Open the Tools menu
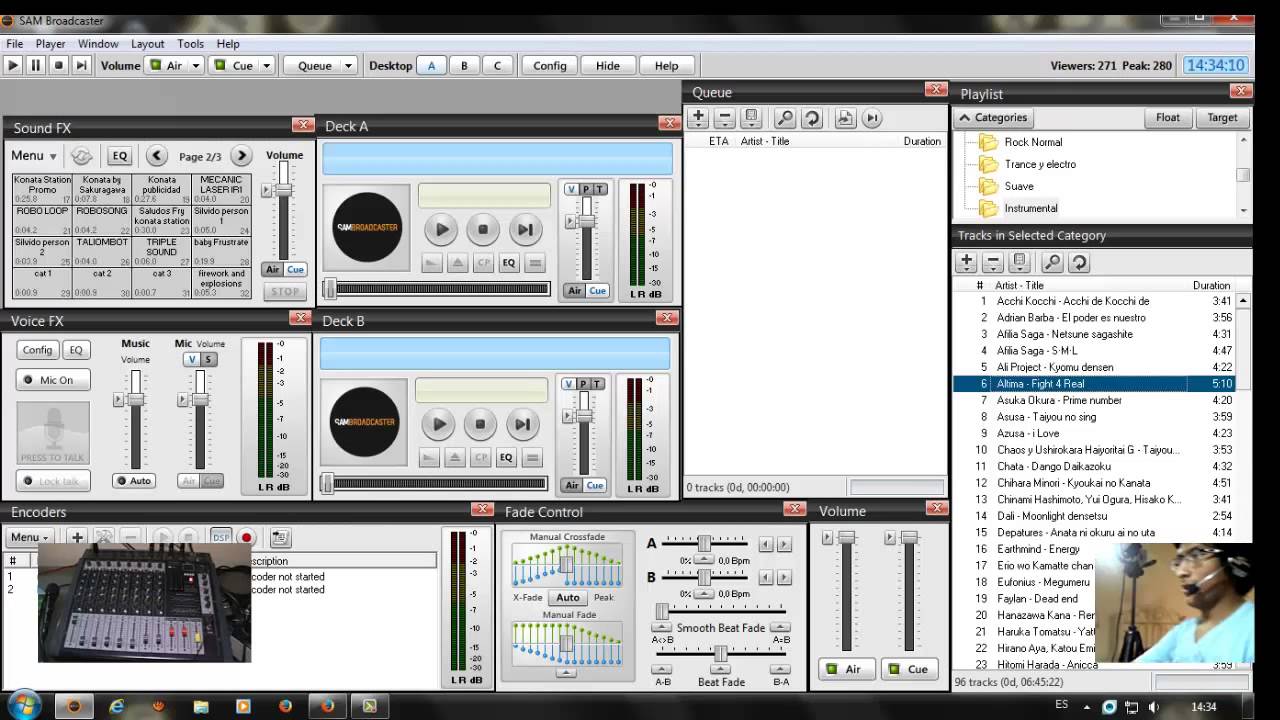This screenshot has height=720, width=1280. [x=190, y=44]
